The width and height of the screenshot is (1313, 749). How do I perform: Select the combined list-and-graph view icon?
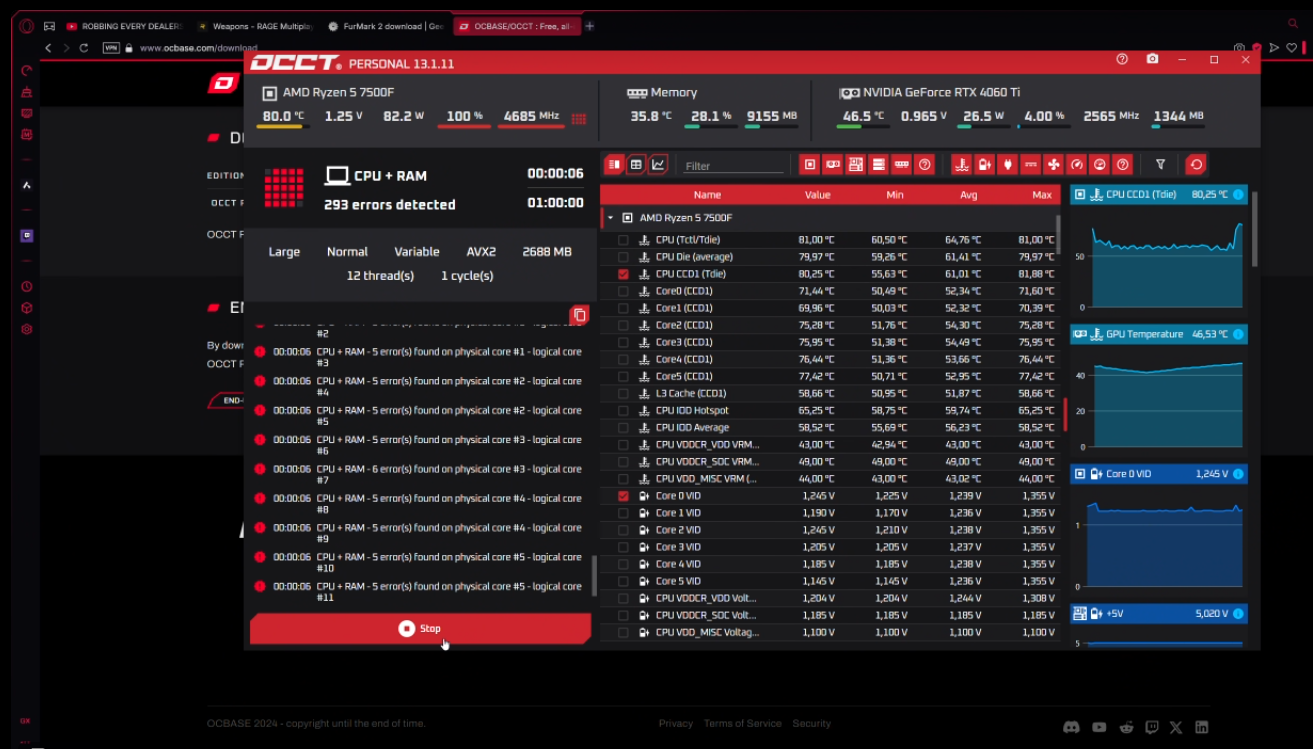click(x=614, y=164)
